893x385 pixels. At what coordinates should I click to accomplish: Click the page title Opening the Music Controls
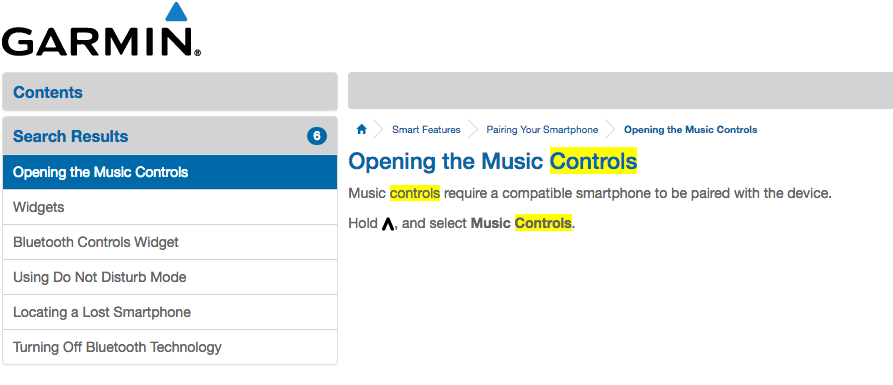(493, 161)
